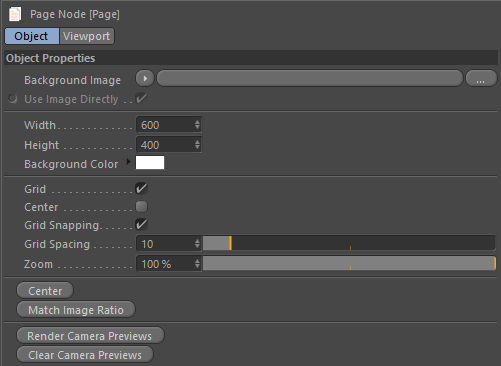Click the Background Image label
Screen dimensions: 501x366
point(72,80)
